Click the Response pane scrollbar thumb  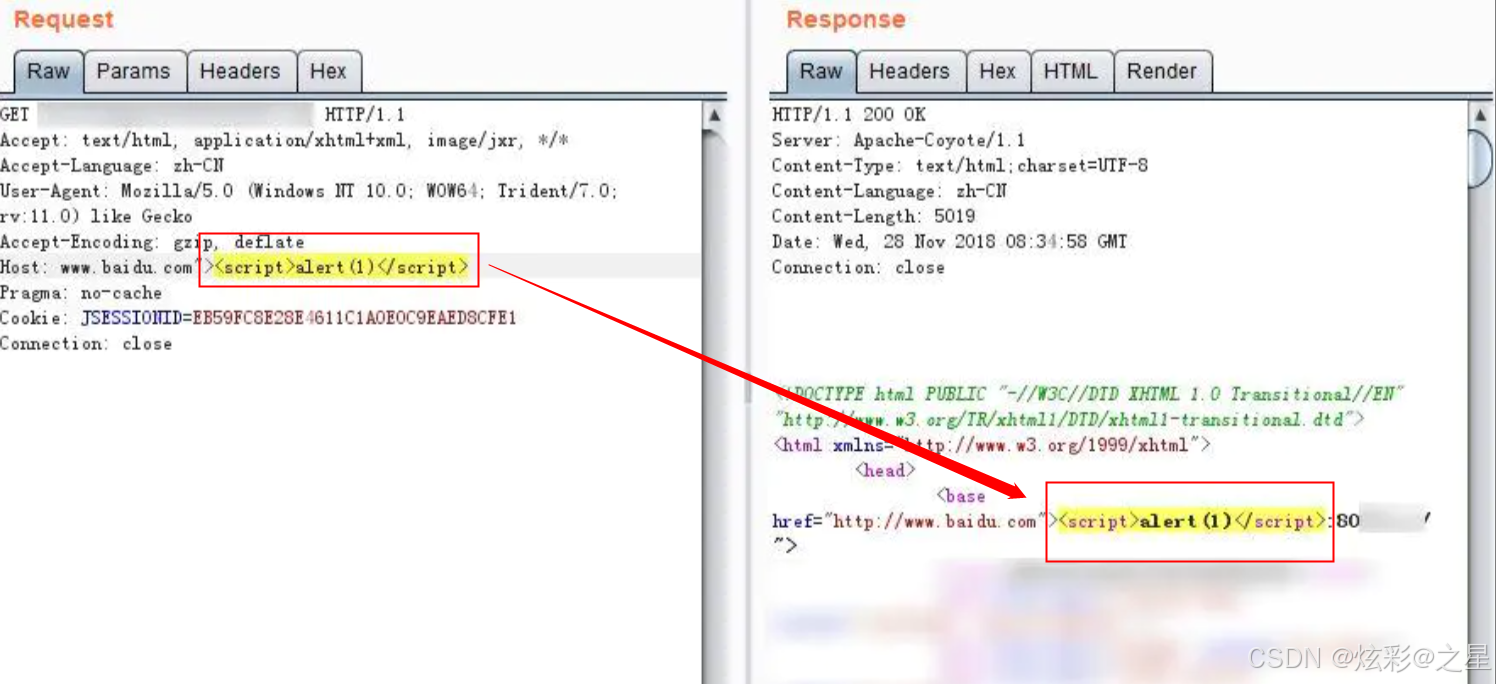pyautogui.click(x=1481, y=158)
